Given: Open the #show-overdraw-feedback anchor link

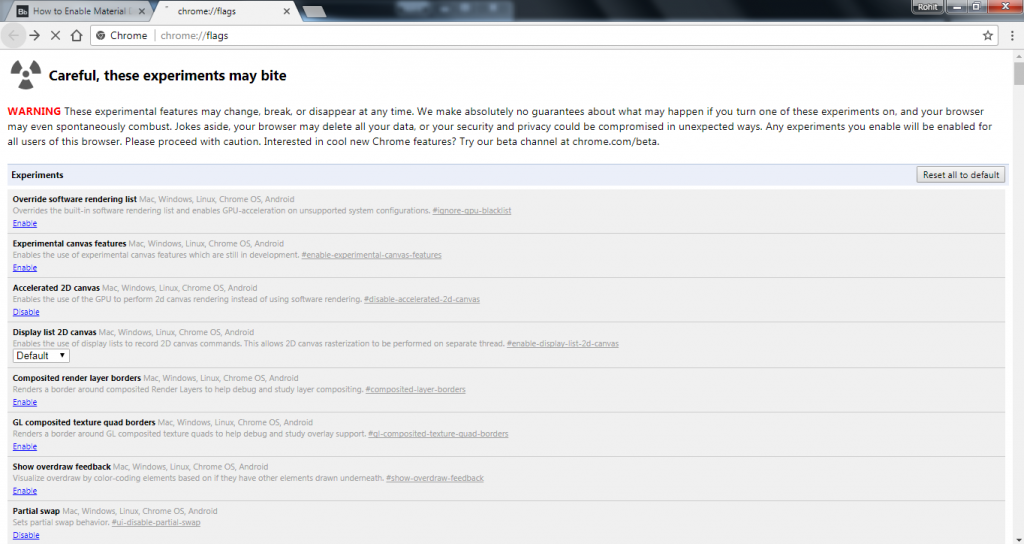Looking at the screenshot, I should tap(435, 478).
